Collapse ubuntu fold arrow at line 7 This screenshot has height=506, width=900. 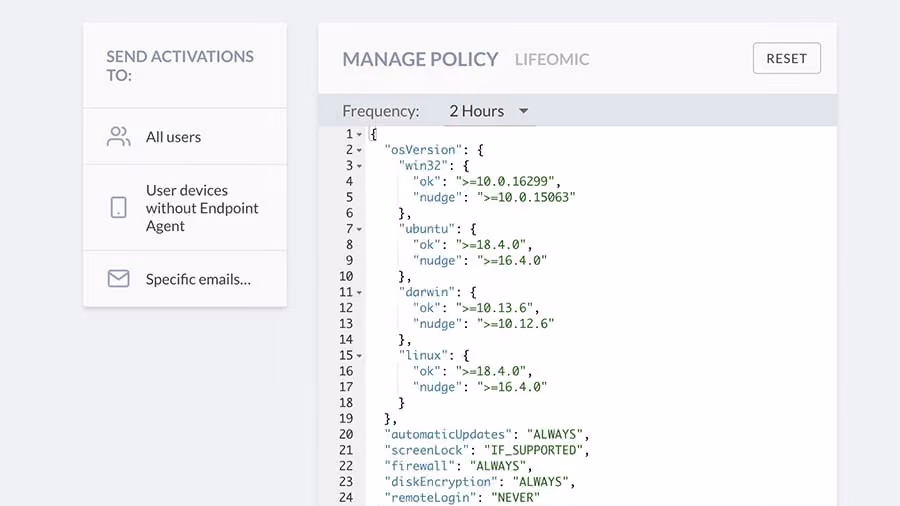pos(359,229)
